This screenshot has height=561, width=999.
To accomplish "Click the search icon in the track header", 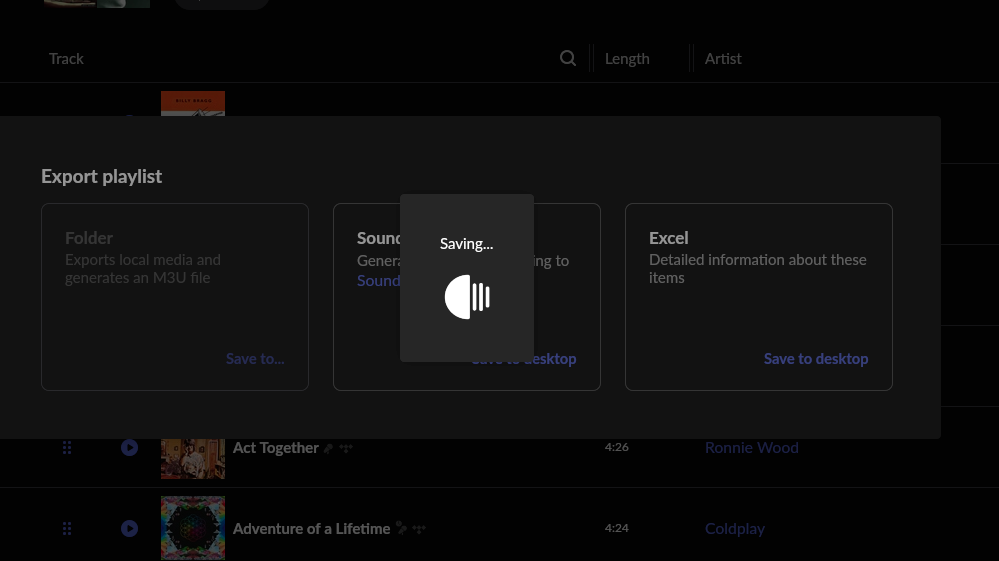I will tap(568, 59).
